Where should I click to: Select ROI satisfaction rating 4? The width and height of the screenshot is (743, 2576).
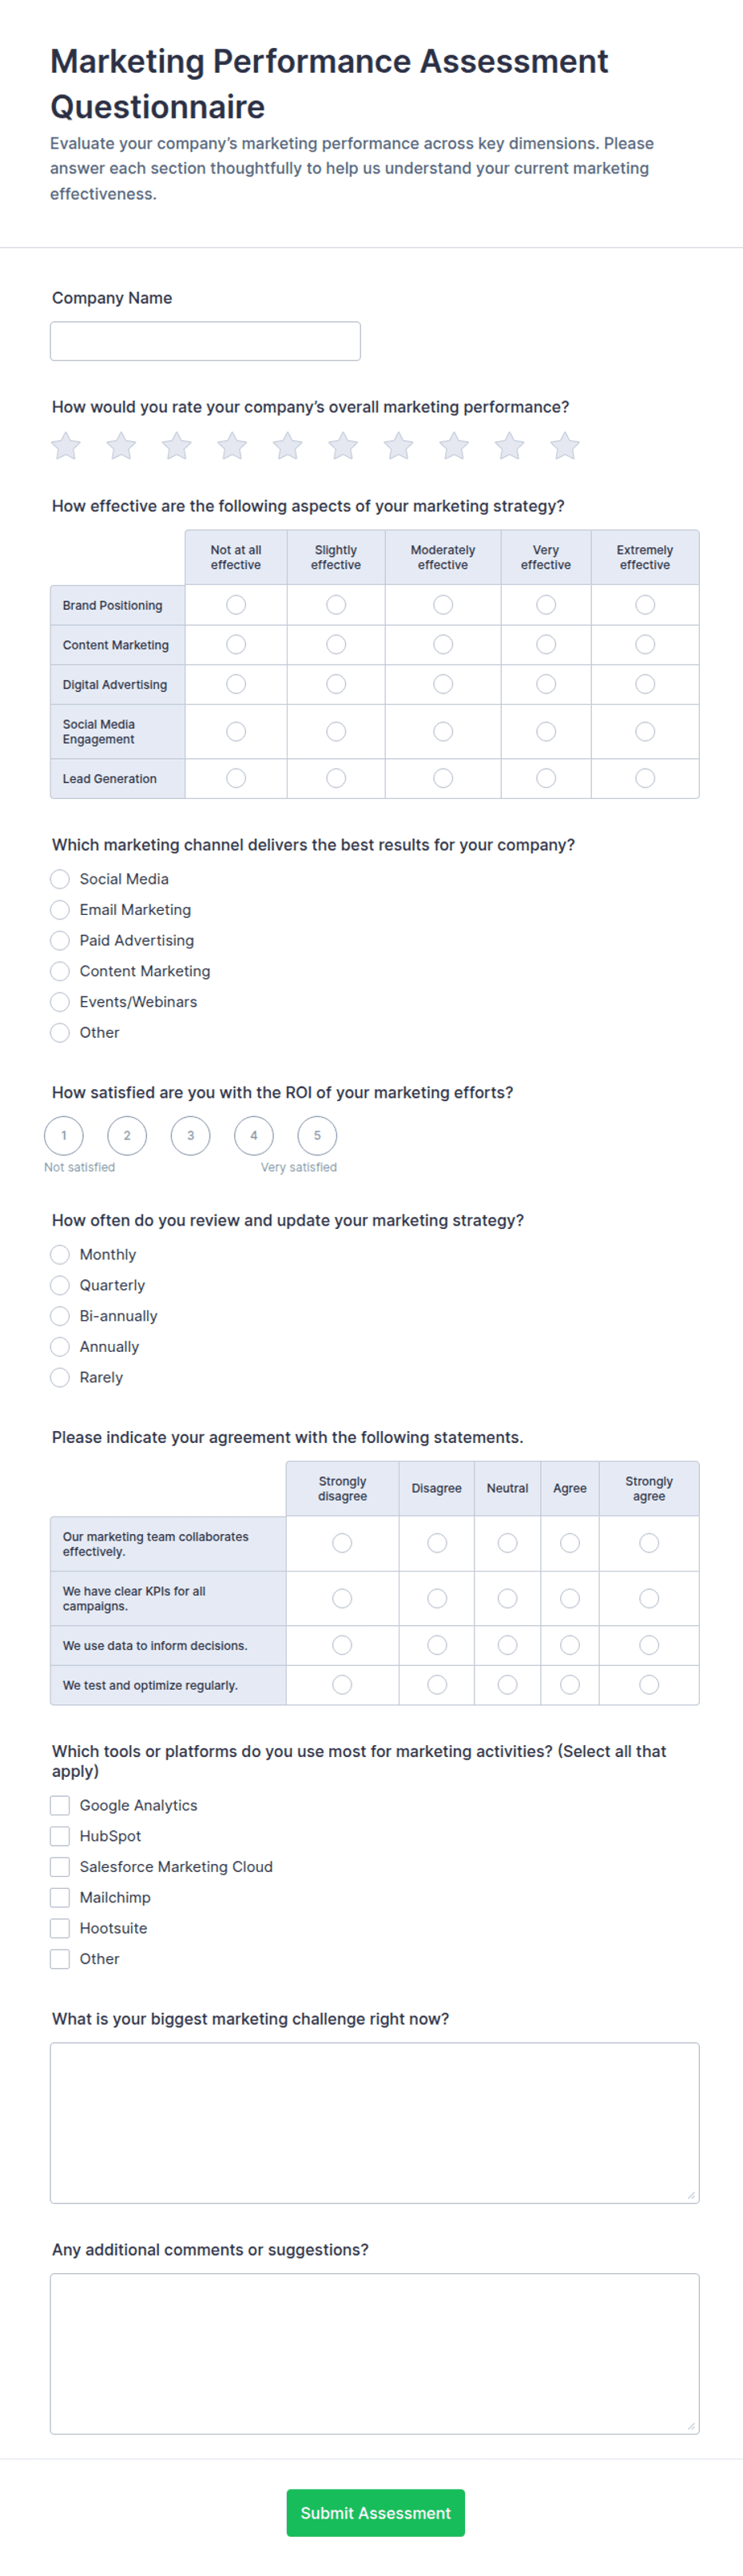point(254,1135)
